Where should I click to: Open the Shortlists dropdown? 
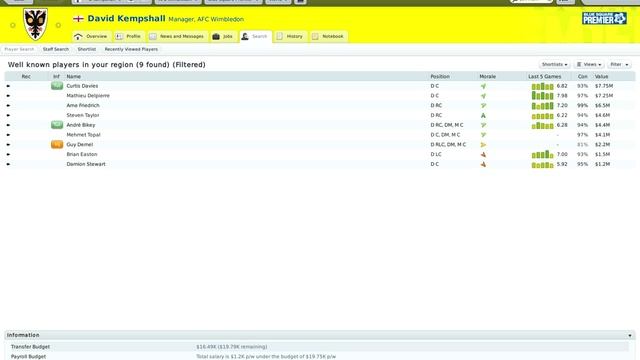554,64
